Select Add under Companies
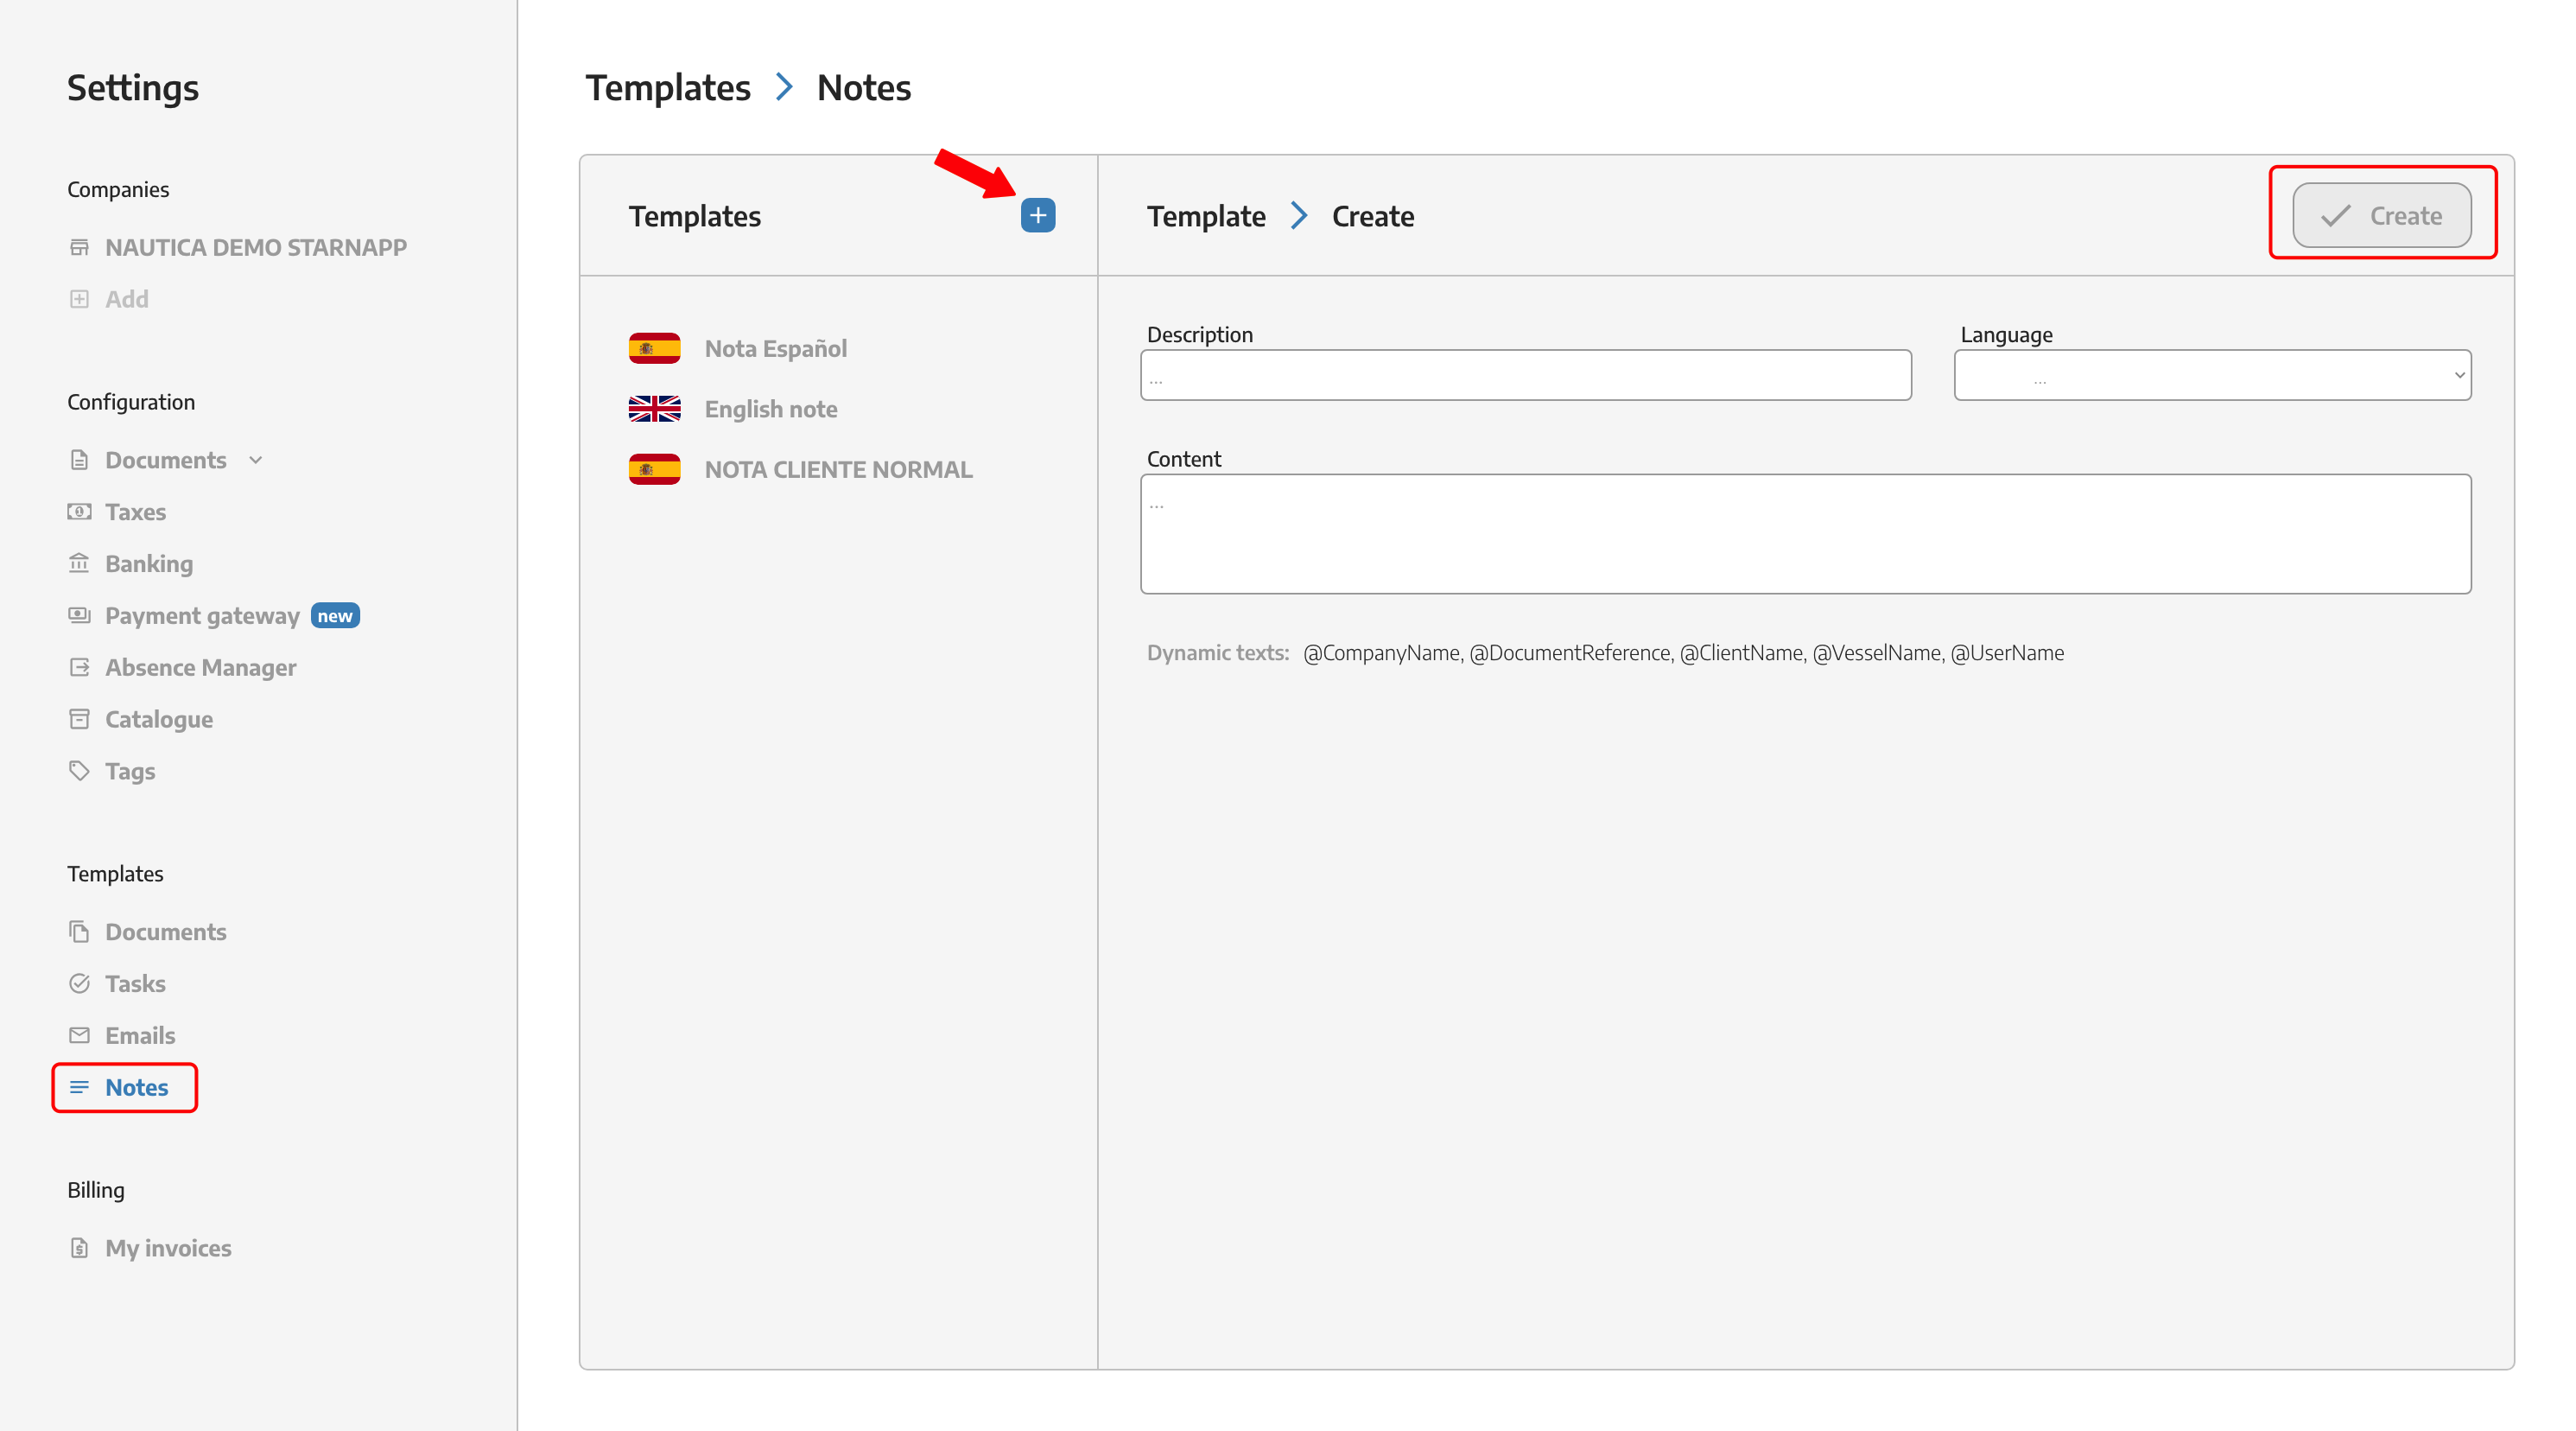Viewport: 2576px width, 1431px height. tap(126, 299)
